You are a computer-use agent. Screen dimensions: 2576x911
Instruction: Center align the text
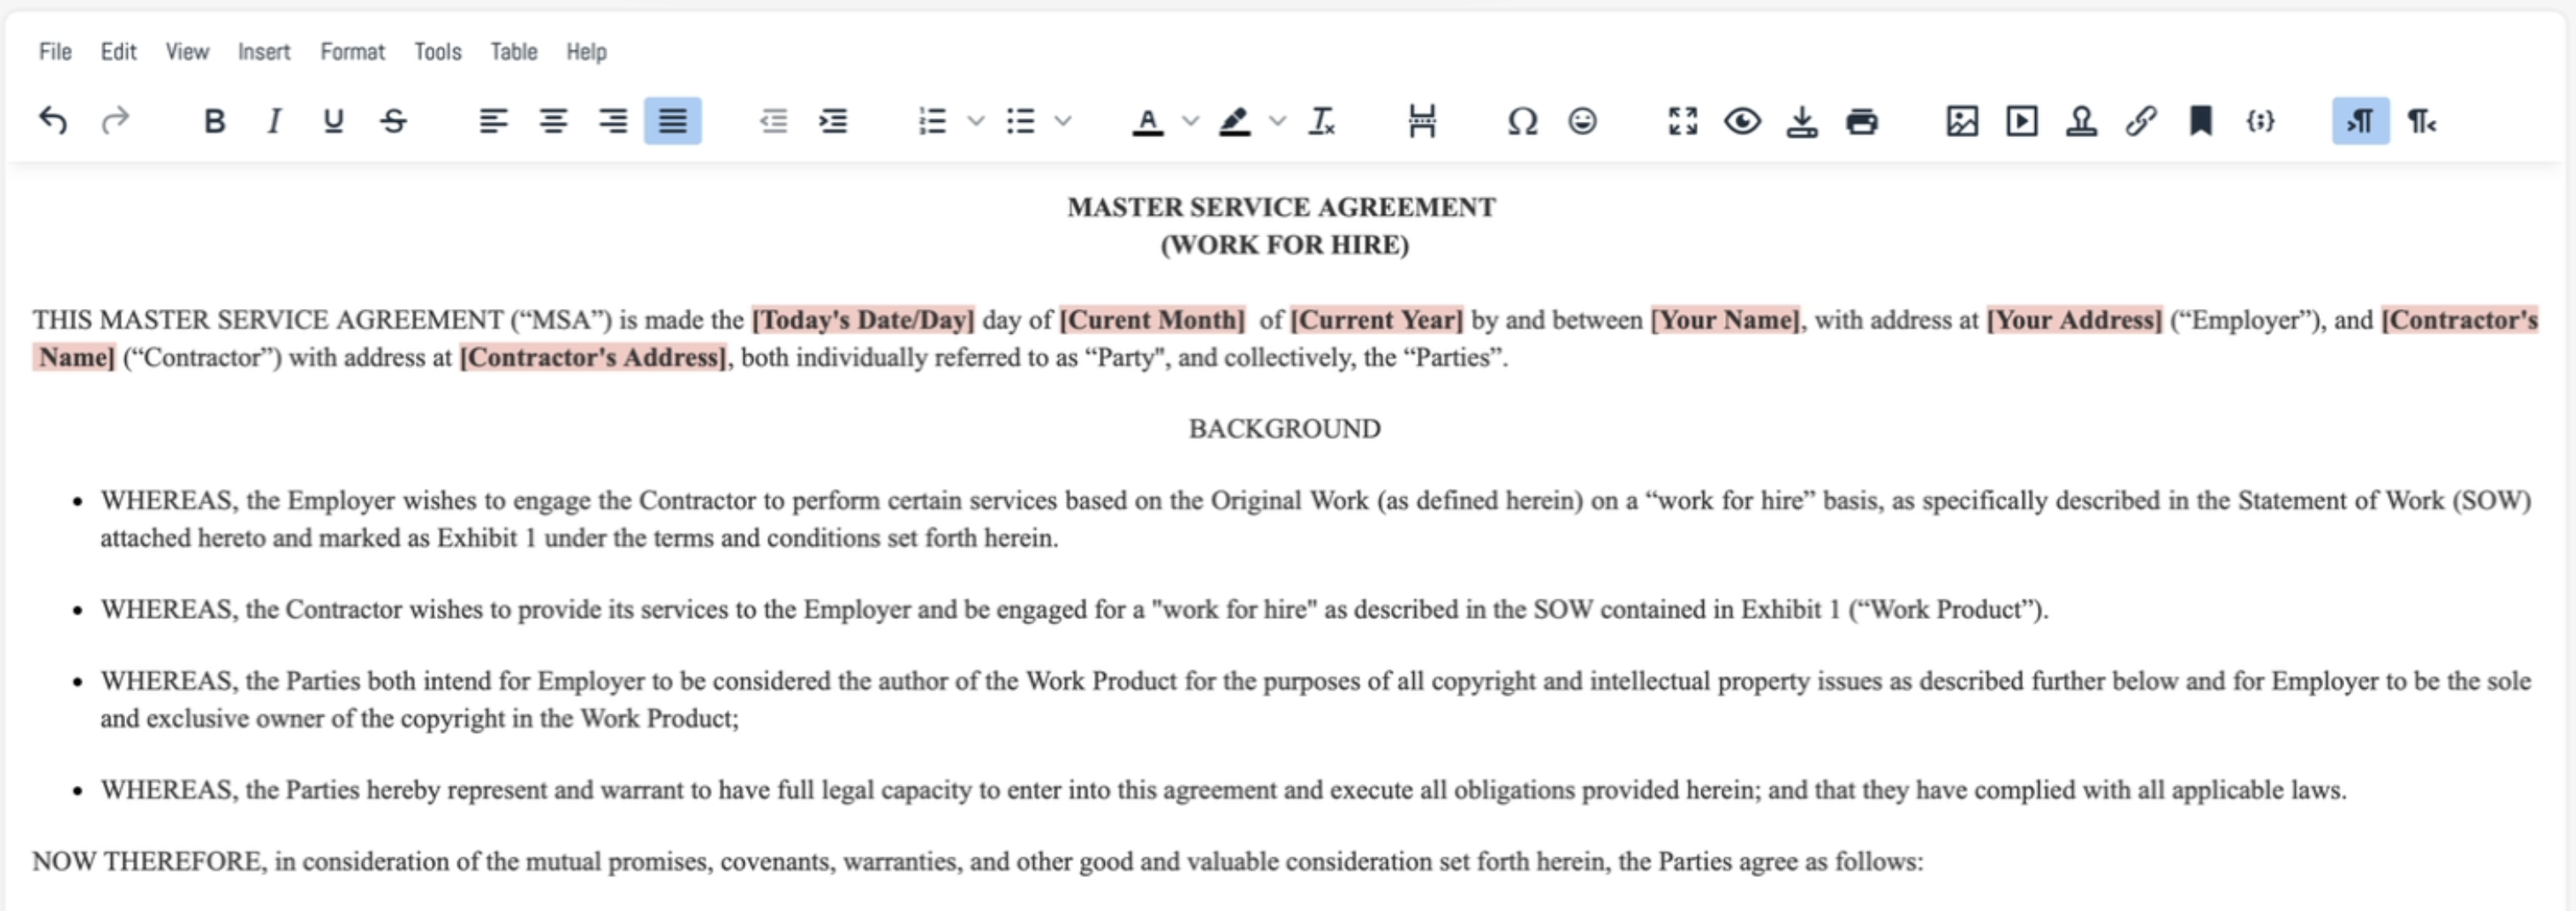point(553,121)
